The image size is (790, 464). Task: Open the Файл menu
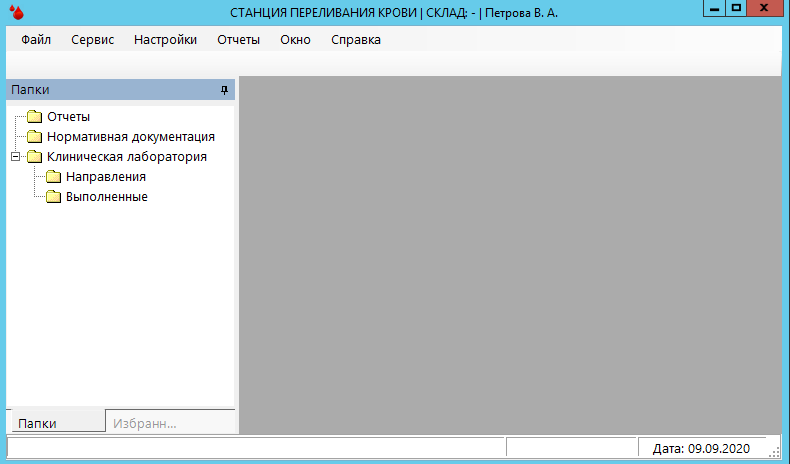36,40
